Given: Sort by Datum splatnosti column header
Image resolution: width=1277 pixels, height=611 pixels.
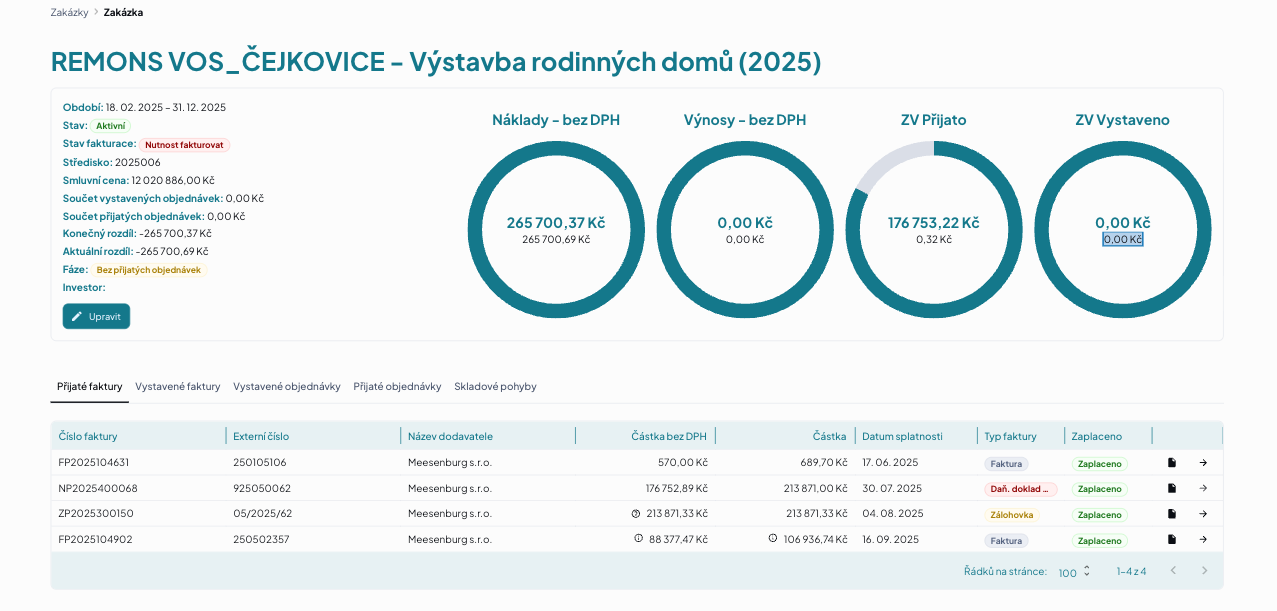Looking at the screenshot, I should click(x=903, y=436).
